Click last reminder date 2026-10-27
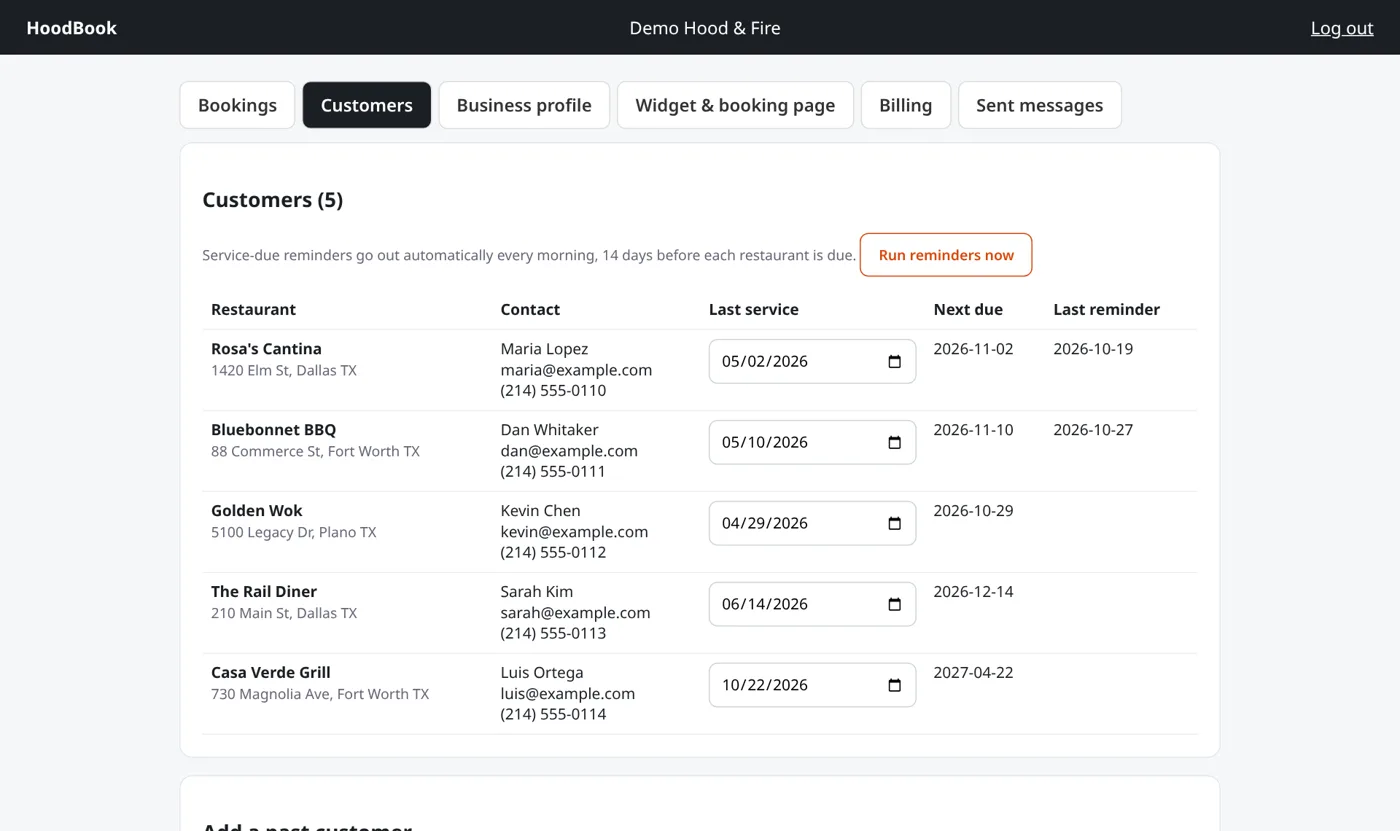Viewport: 1400px width, 831px height. point(1093,430)
